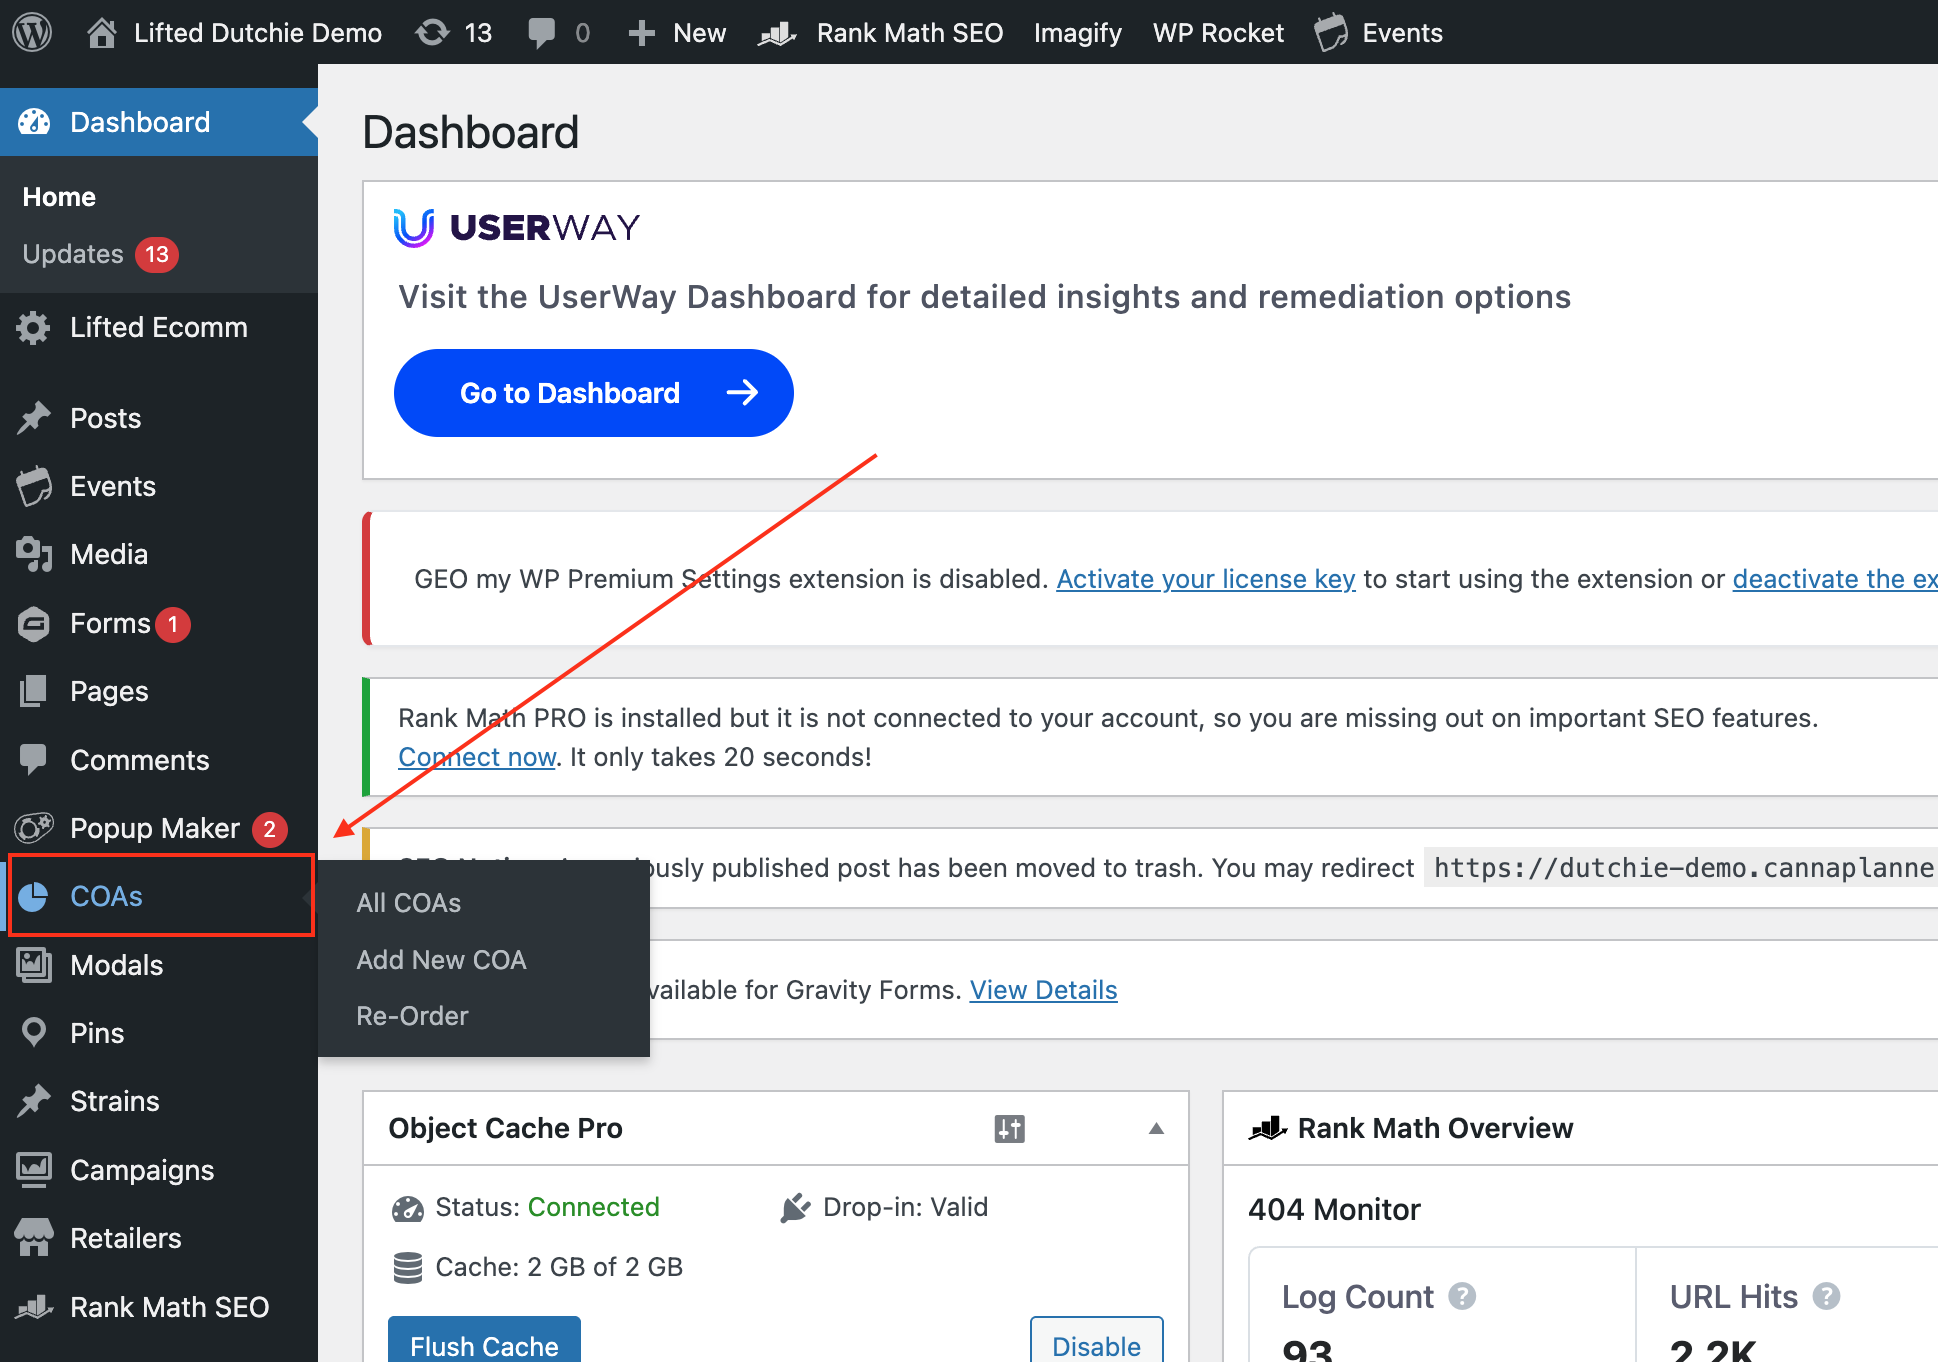The width and height of the screenshot is (1938, 1362).
Task: Click the updates refresh icon
Action: coord(432,32)
